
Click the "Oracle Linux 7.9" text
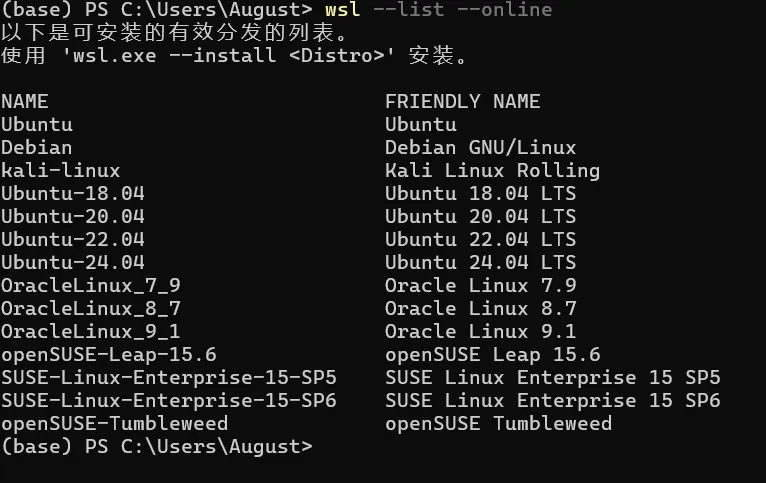pyautogui.click(x=480, y=286)
